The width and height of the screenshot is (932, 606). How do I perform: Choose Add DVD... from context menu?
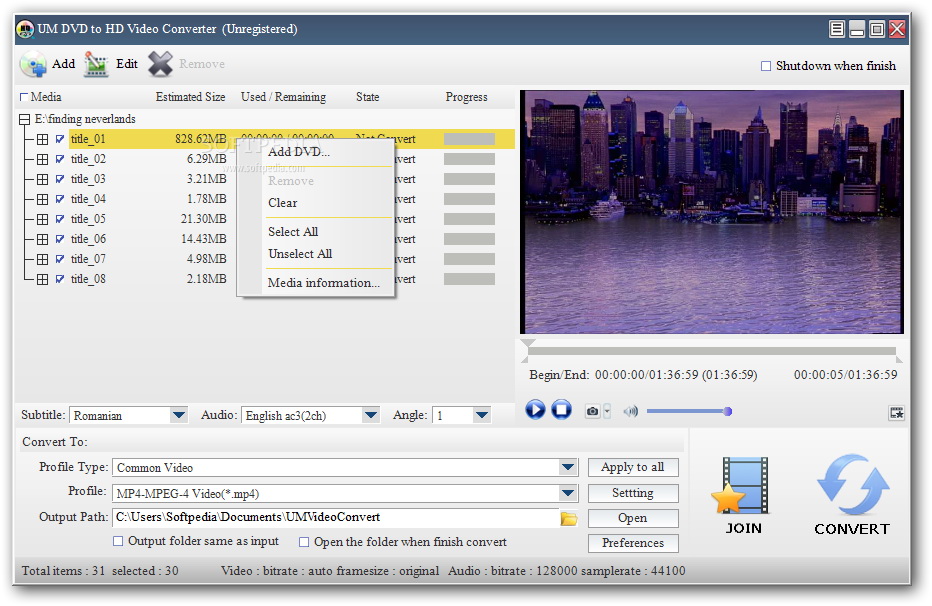tap(298, 152)
